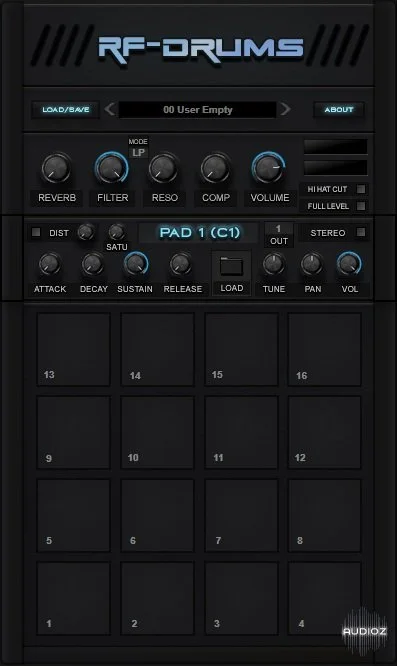Open the pad output number selector

point(279,229)
